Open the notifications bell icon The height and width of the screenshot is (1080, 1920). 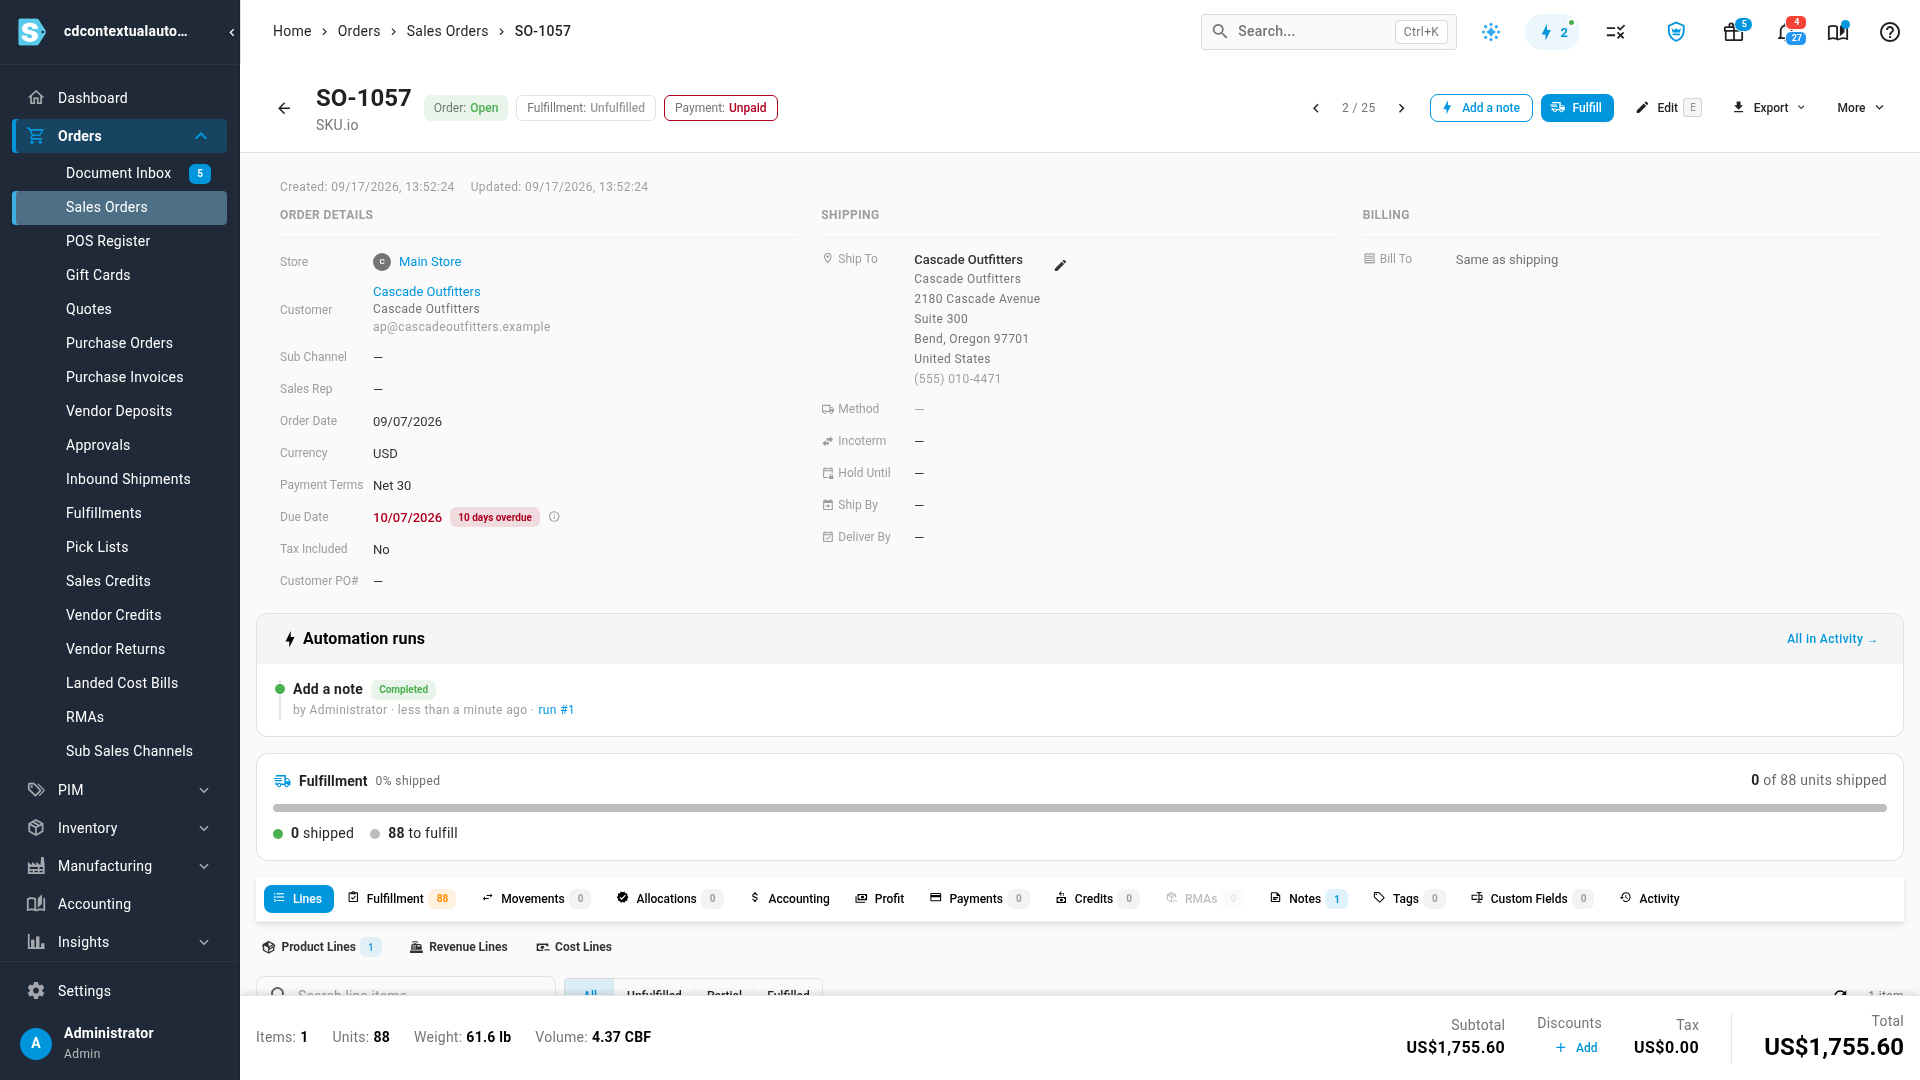click(x=1787, y=32)
